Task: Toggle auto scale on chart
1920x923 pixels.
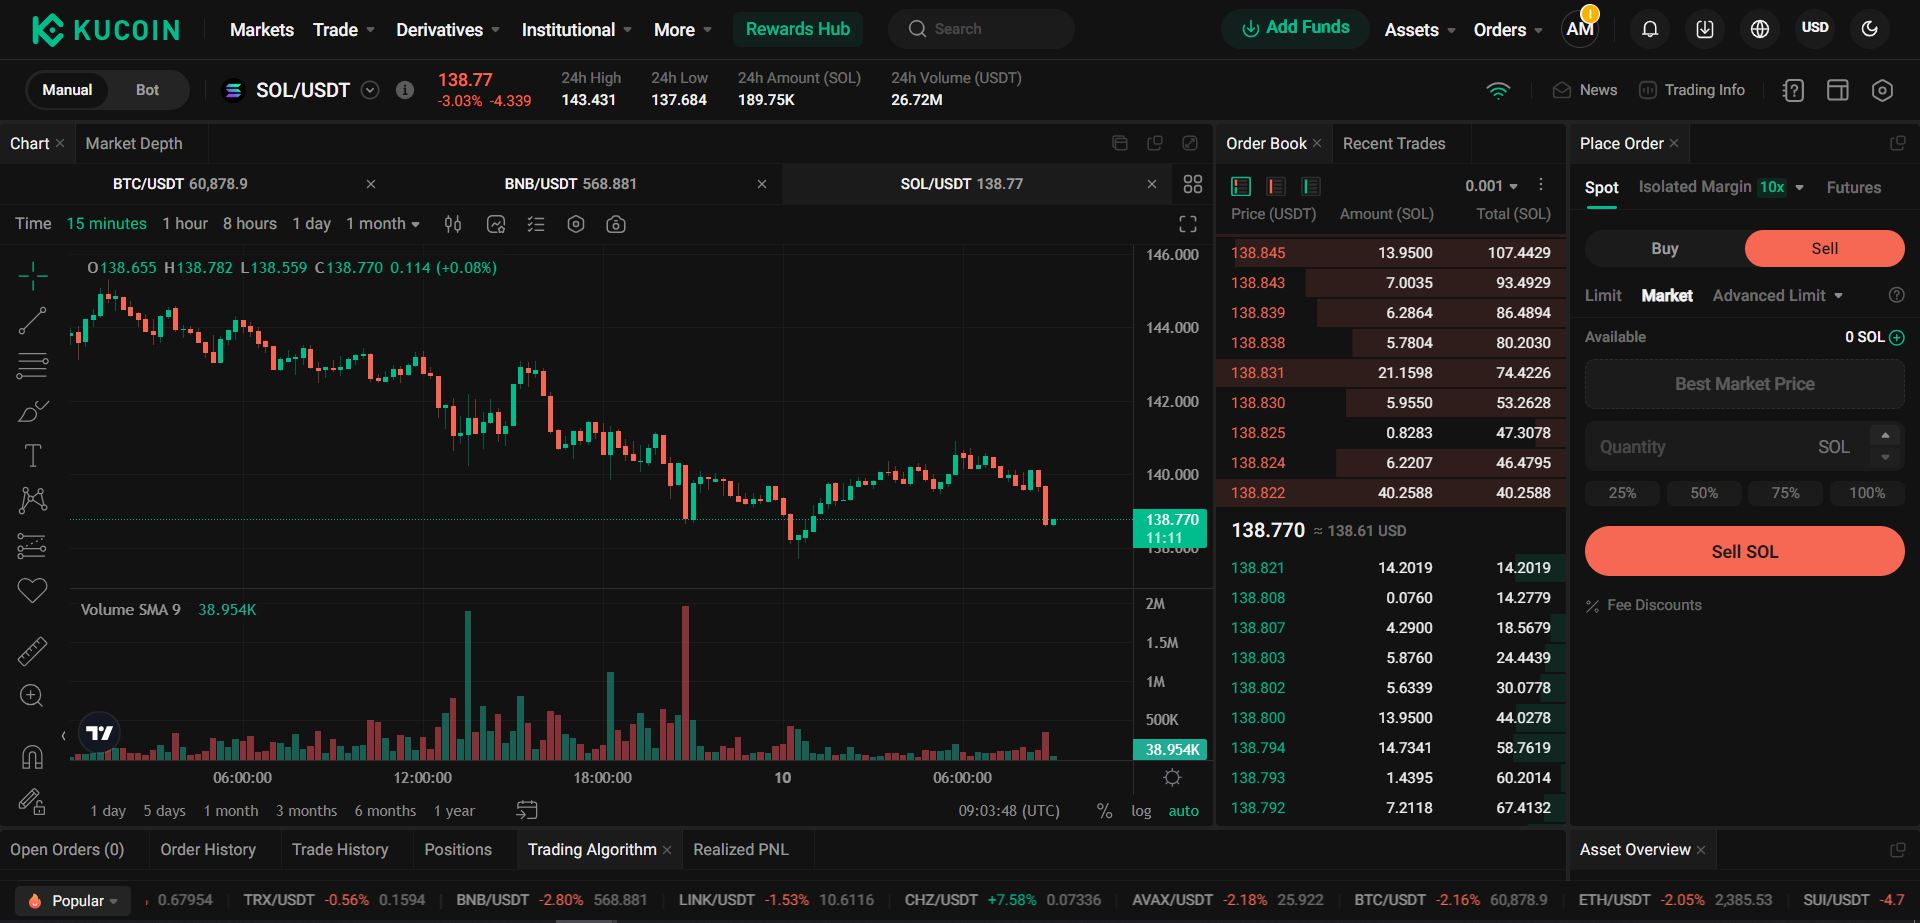Action: (1183, 811)
